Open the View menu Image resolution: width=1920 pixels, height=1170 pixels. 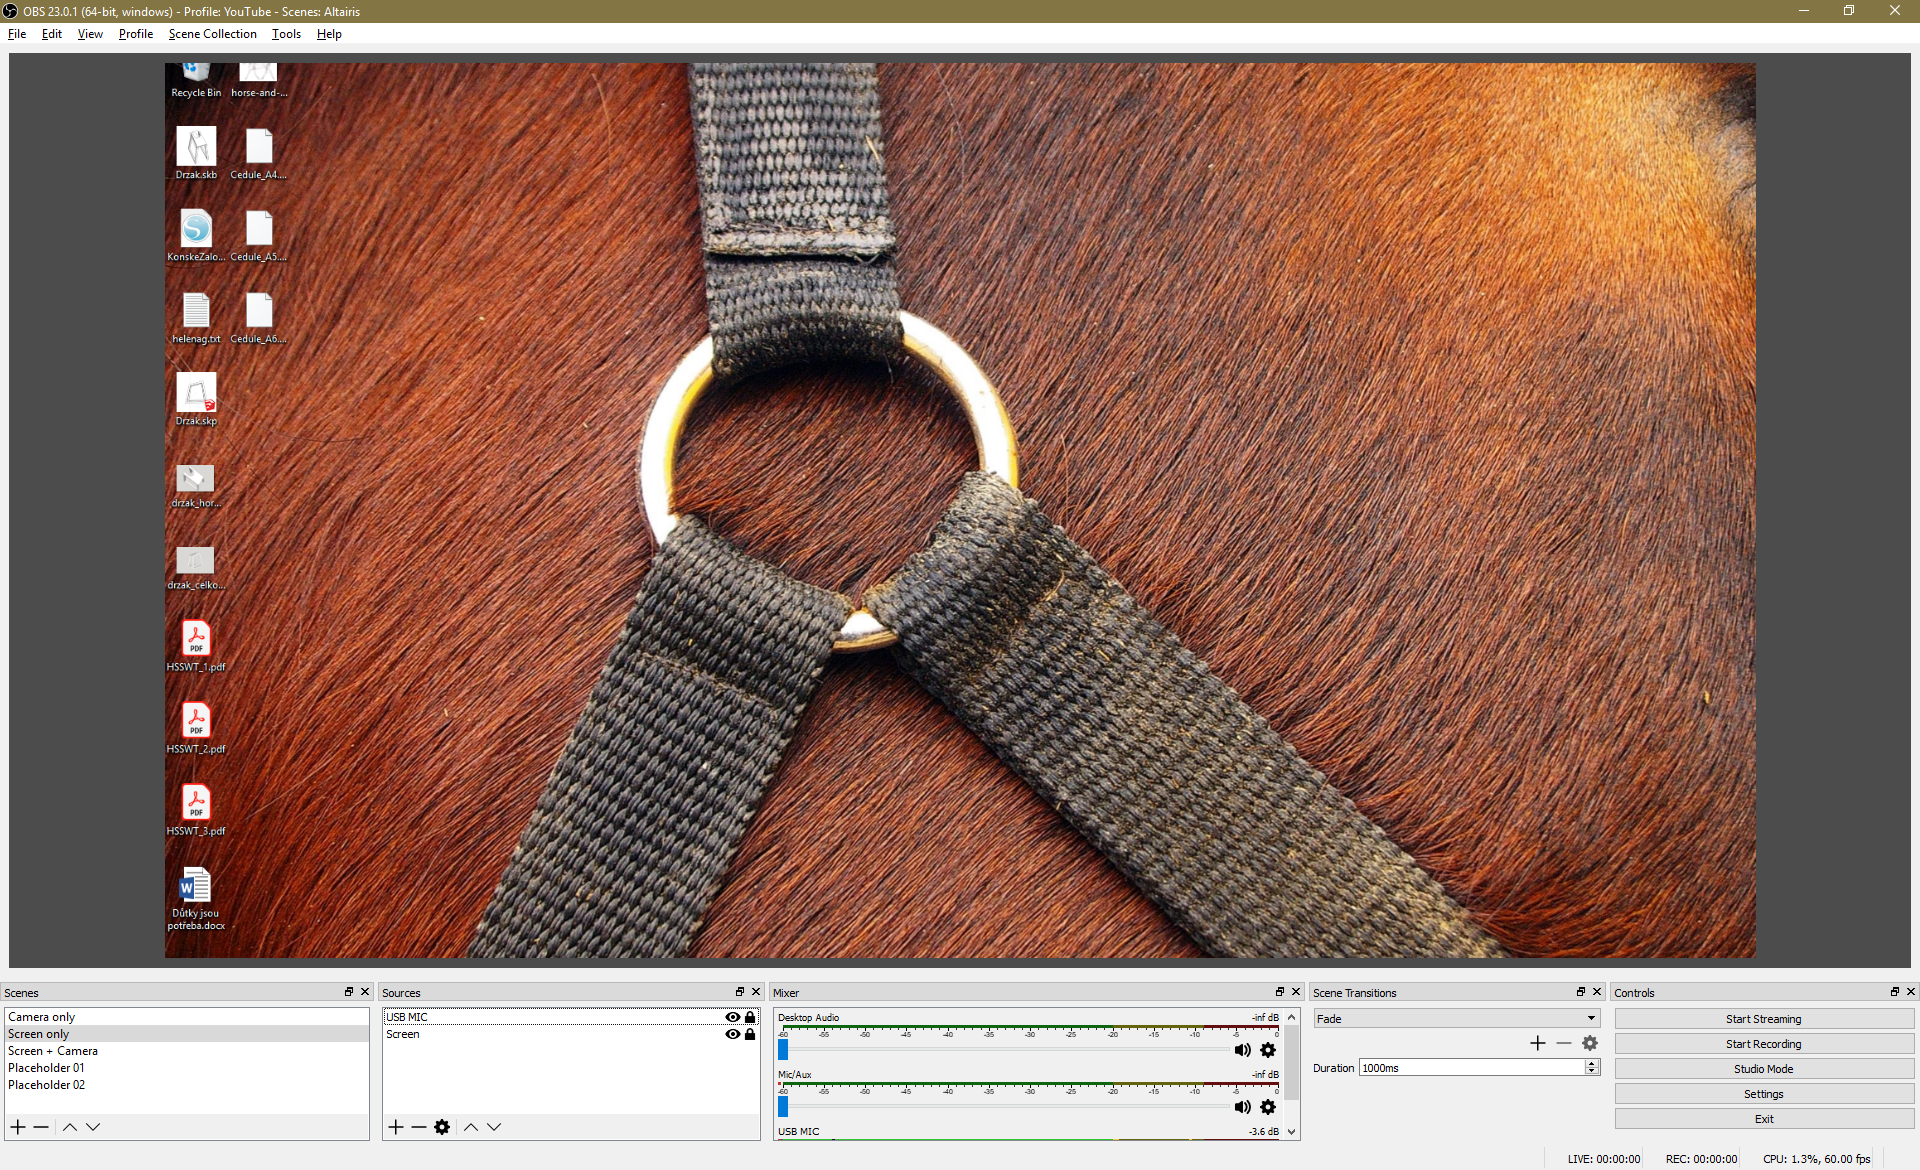[x=90, y=34]
